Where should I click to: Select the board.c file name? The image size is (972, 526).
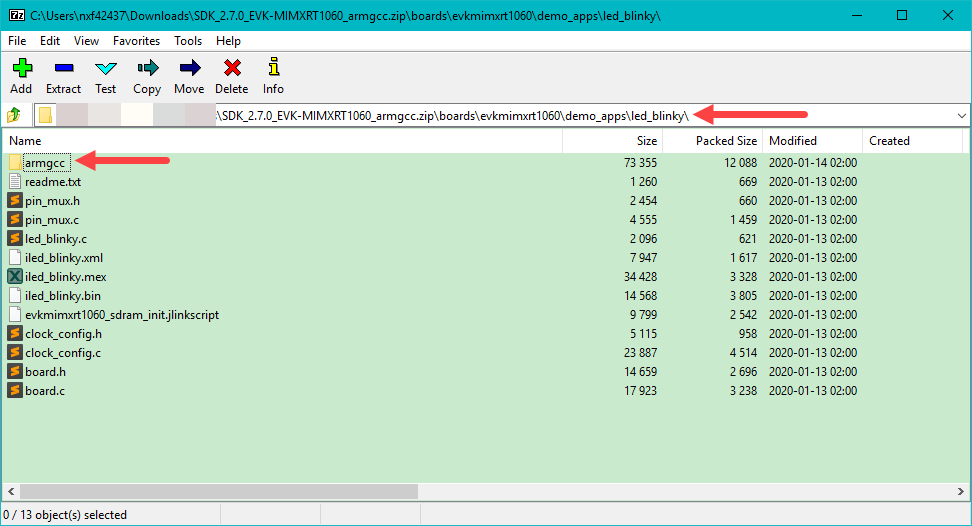coord(45,391)
